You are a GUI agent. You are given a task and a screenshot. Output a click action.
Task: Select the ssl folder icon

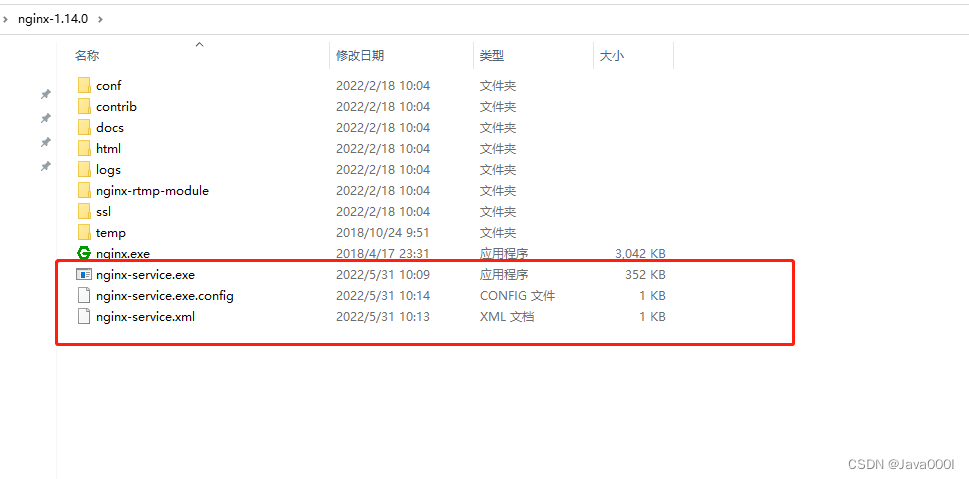pos(84,211)
